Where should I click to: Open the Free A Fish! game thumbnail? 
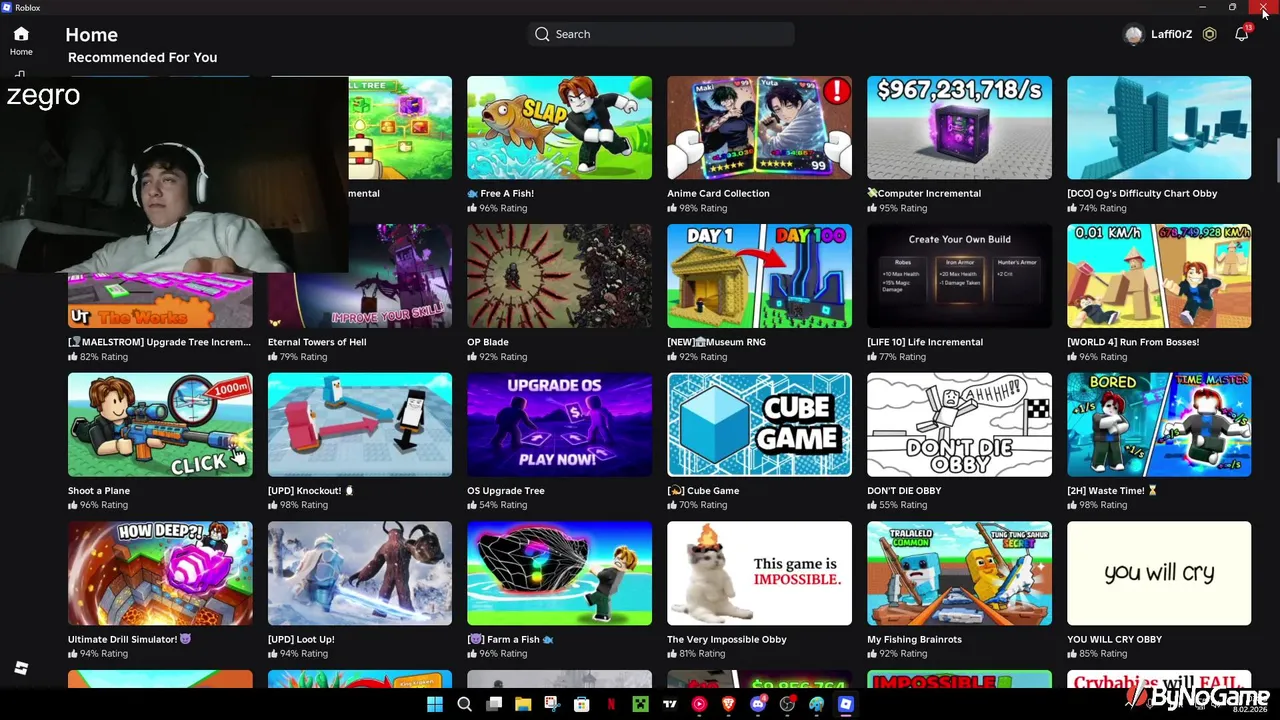click(559, 128)
